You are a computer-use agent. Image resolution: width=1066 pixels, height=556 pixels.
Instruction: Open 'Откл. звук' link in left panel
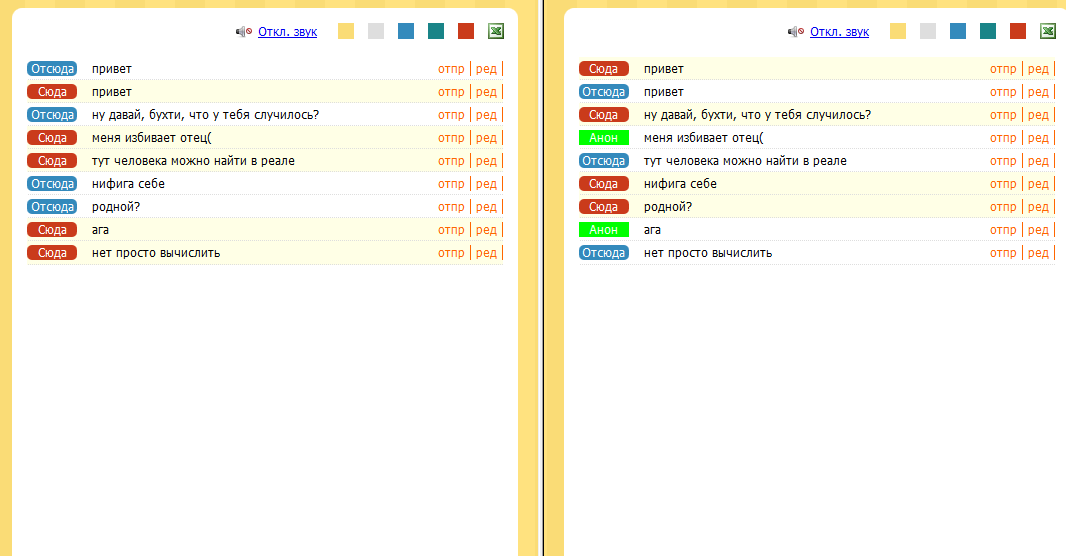pos(288,31)
